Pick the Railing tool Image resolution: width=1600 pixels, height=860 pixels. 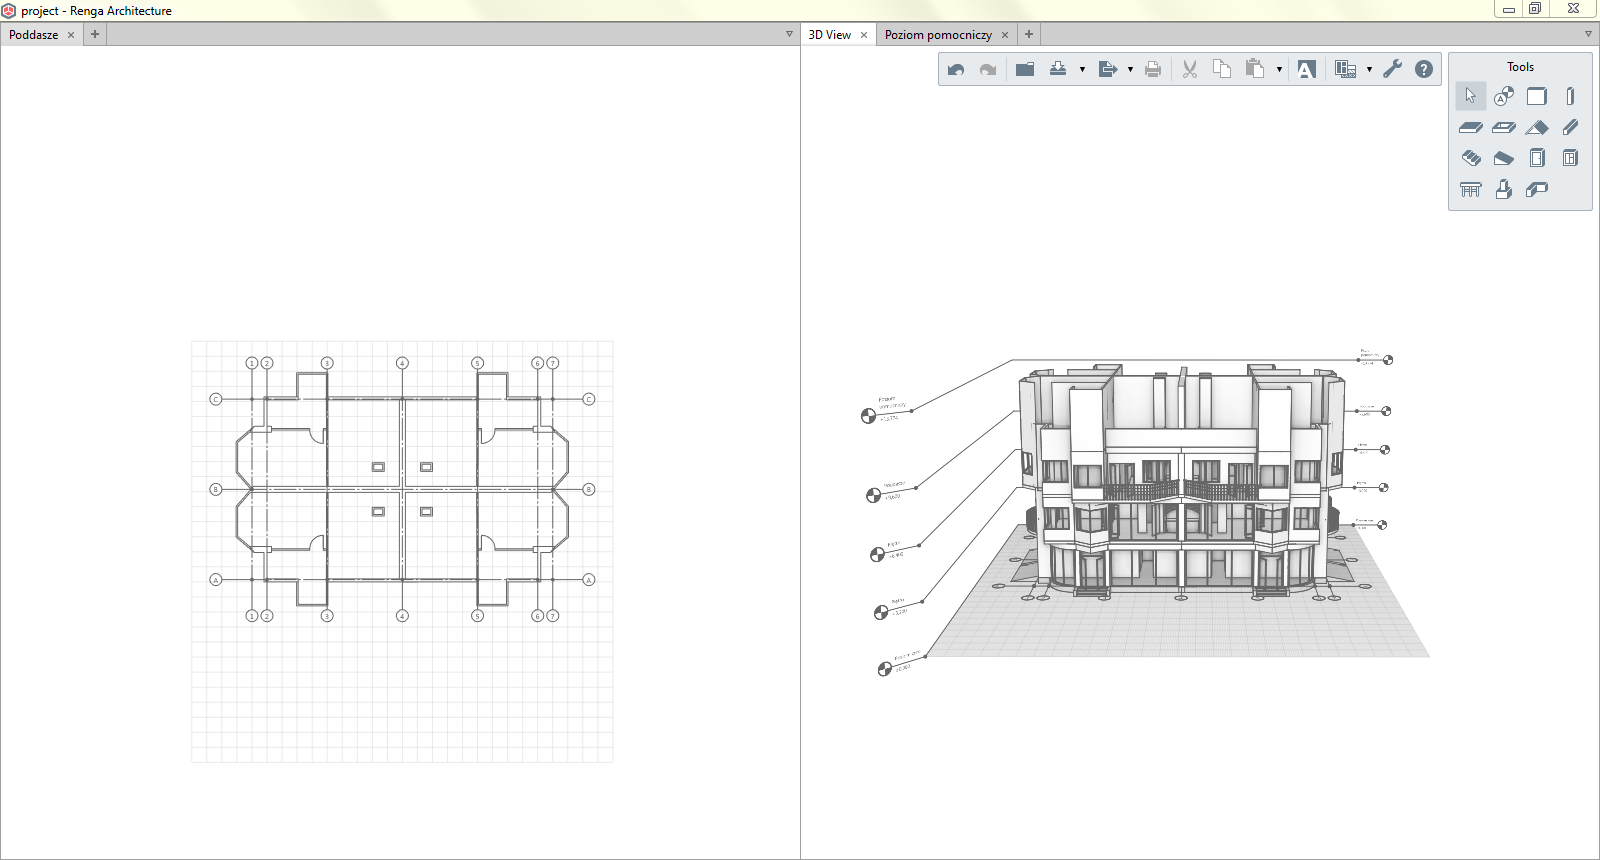[x=1471, y=189]
